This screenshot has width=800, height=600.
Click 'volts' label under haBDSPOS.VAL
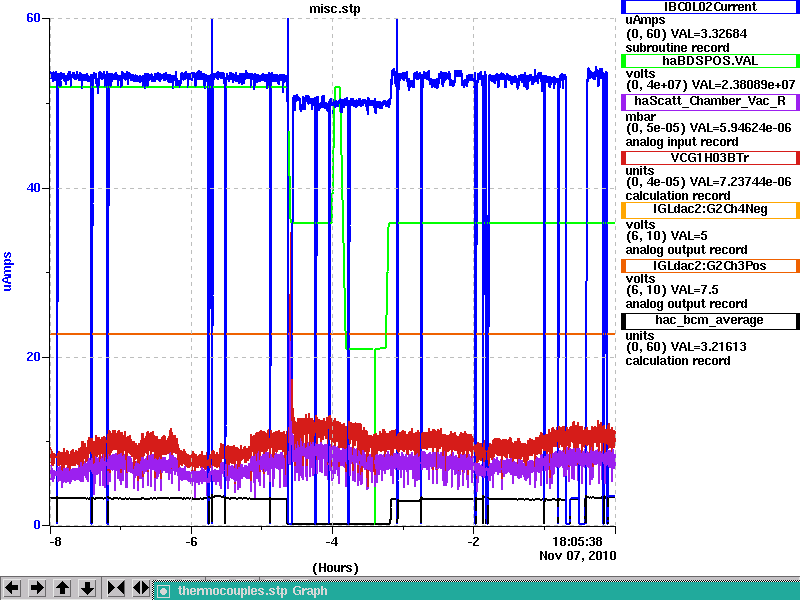[x=640, y=73]
